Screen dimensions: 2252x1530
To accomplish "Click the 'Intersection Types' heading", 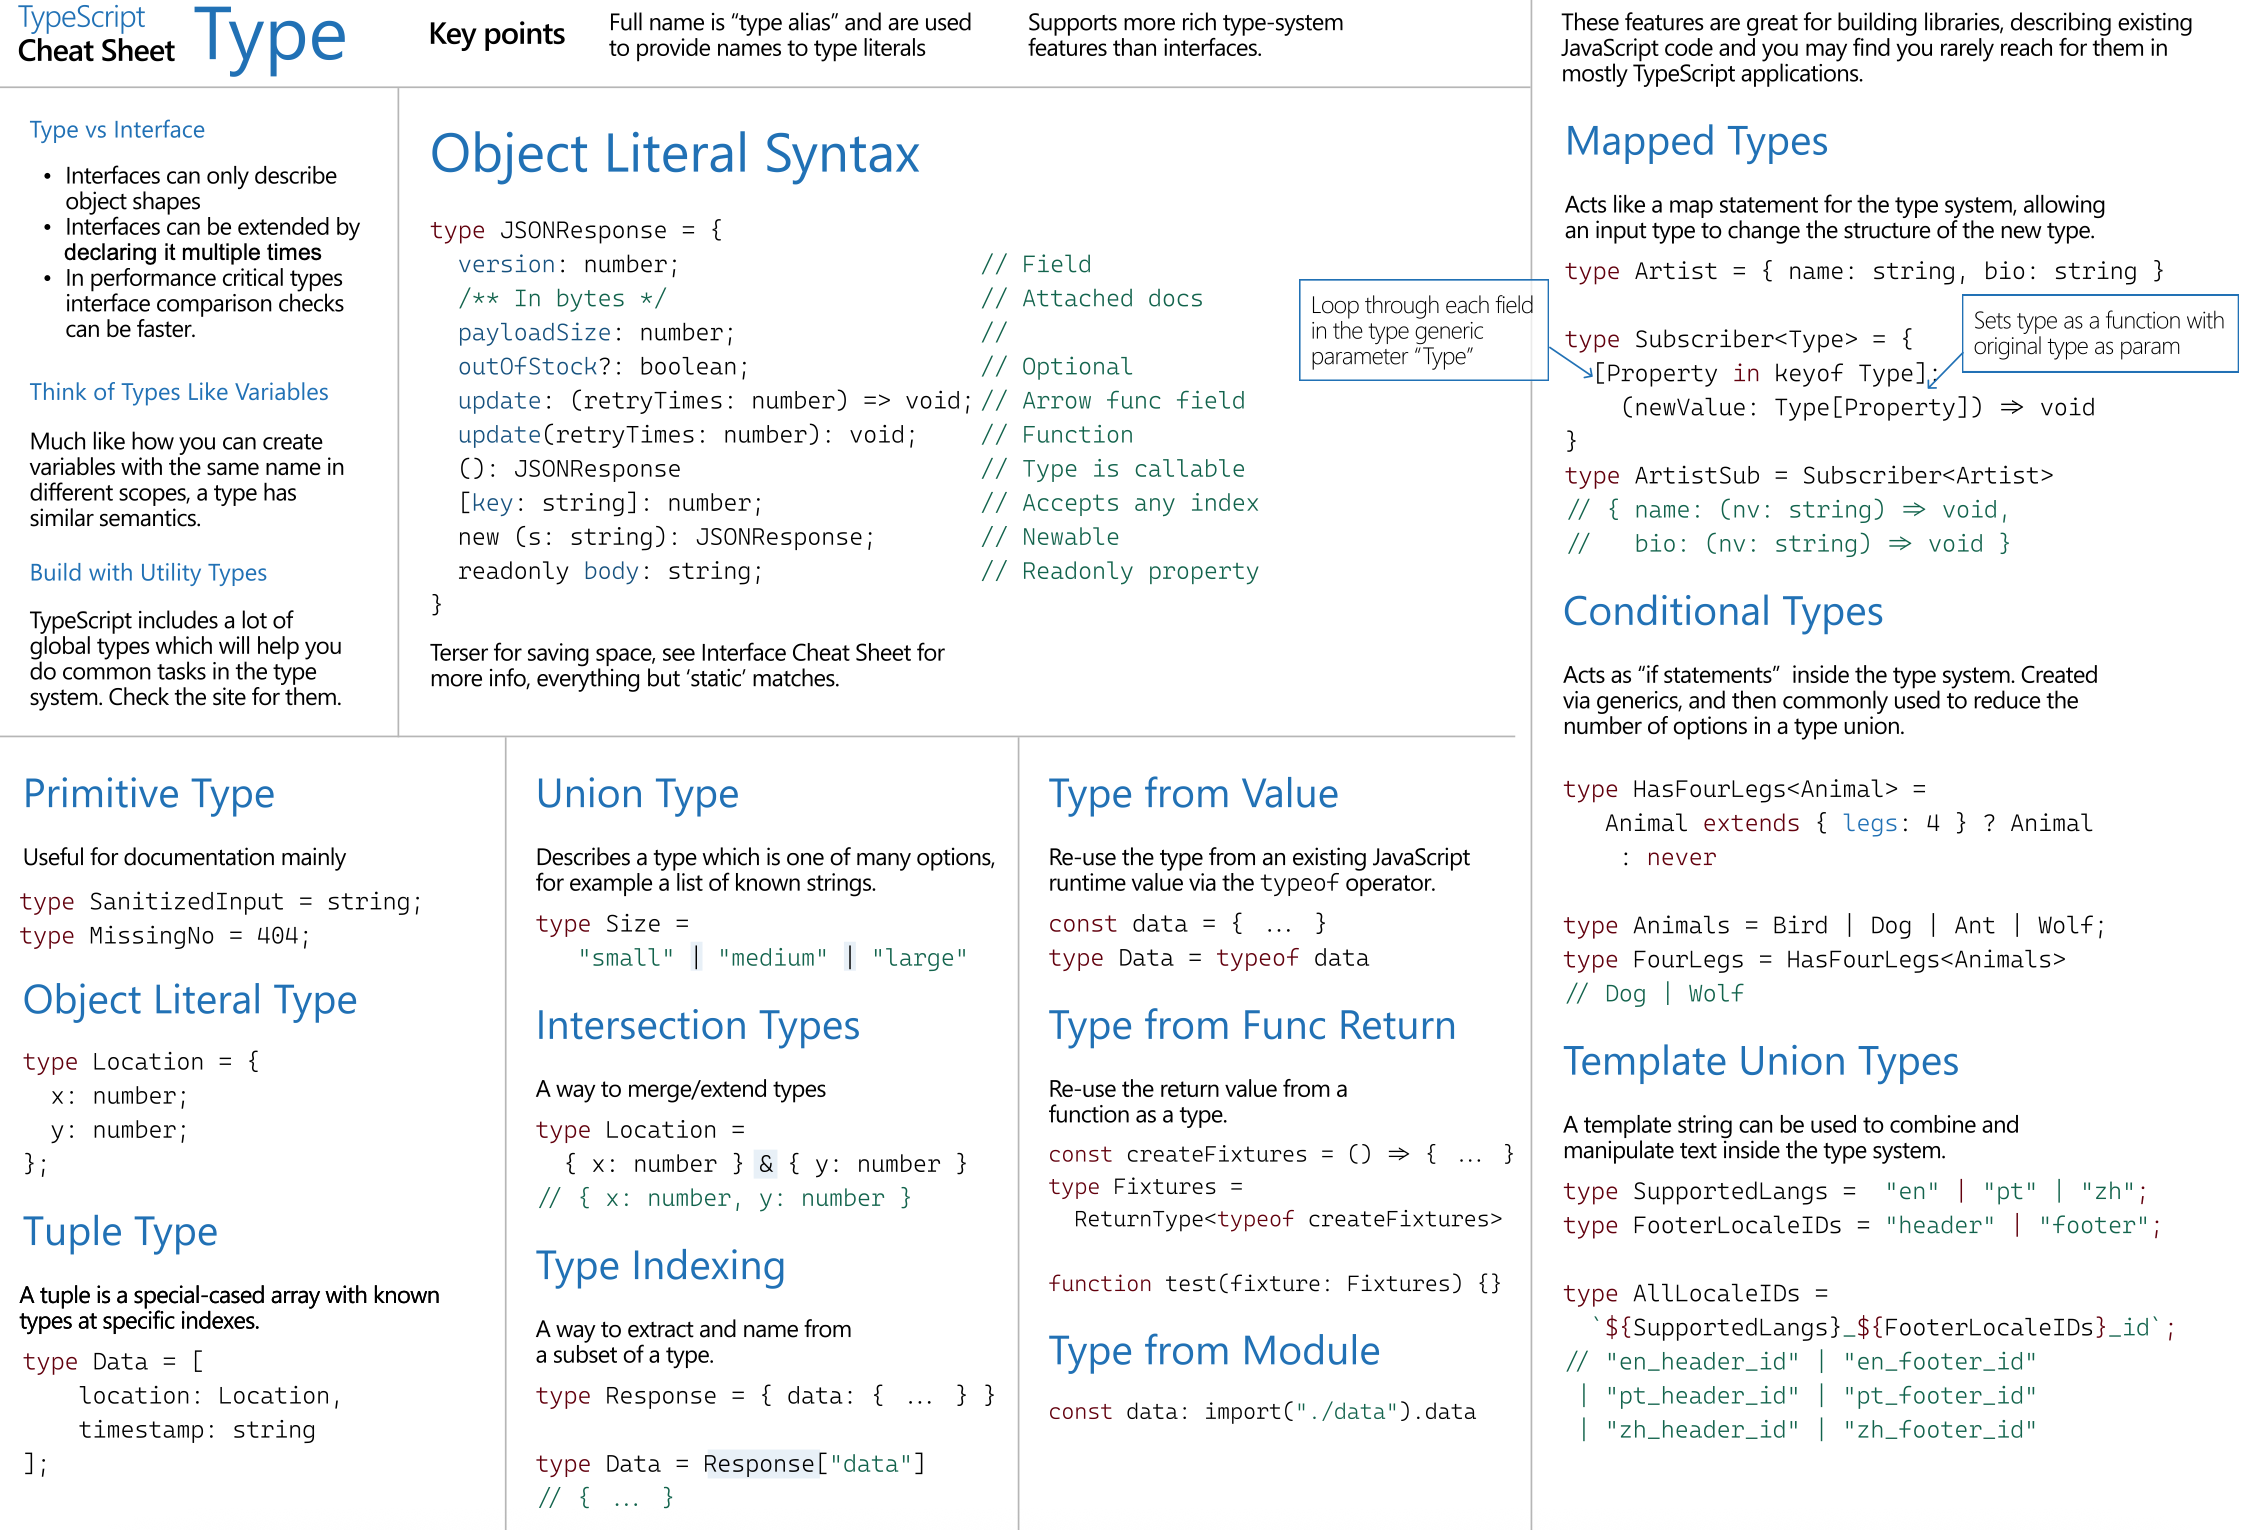I will (x=697, y=1026).
